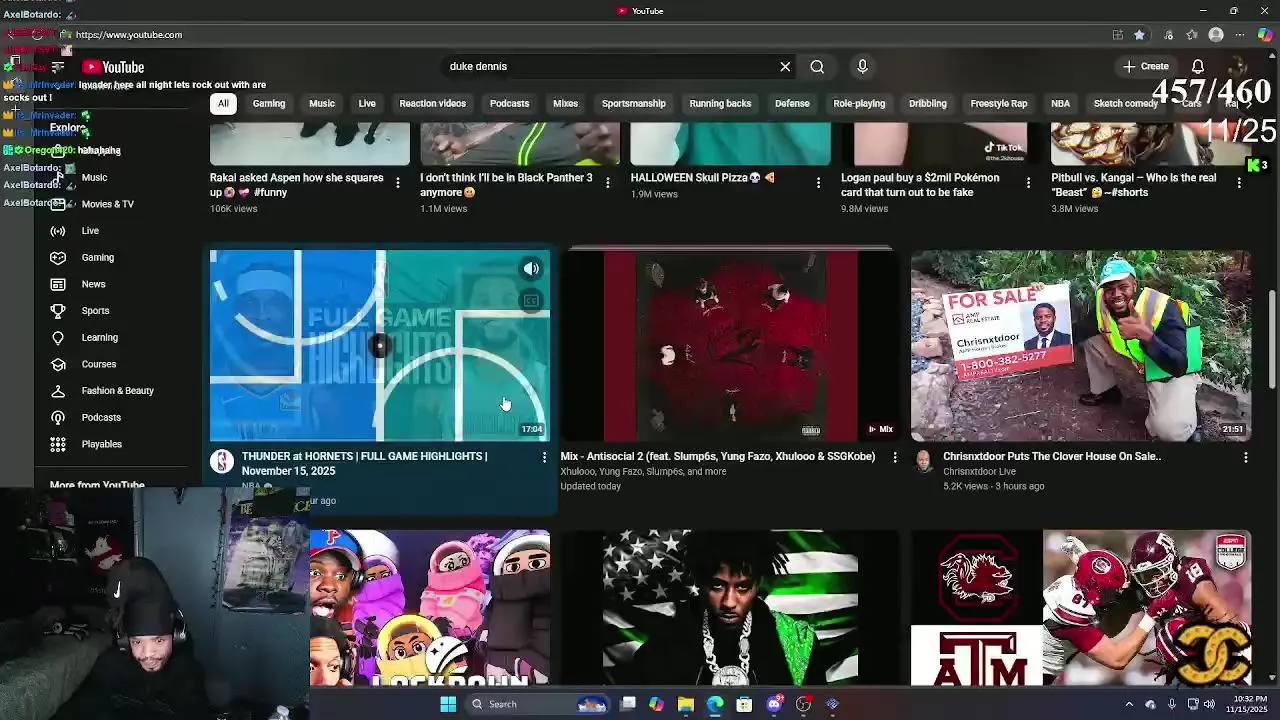
Task: Choose the Defense chip
Action: [x=792, y=103]
